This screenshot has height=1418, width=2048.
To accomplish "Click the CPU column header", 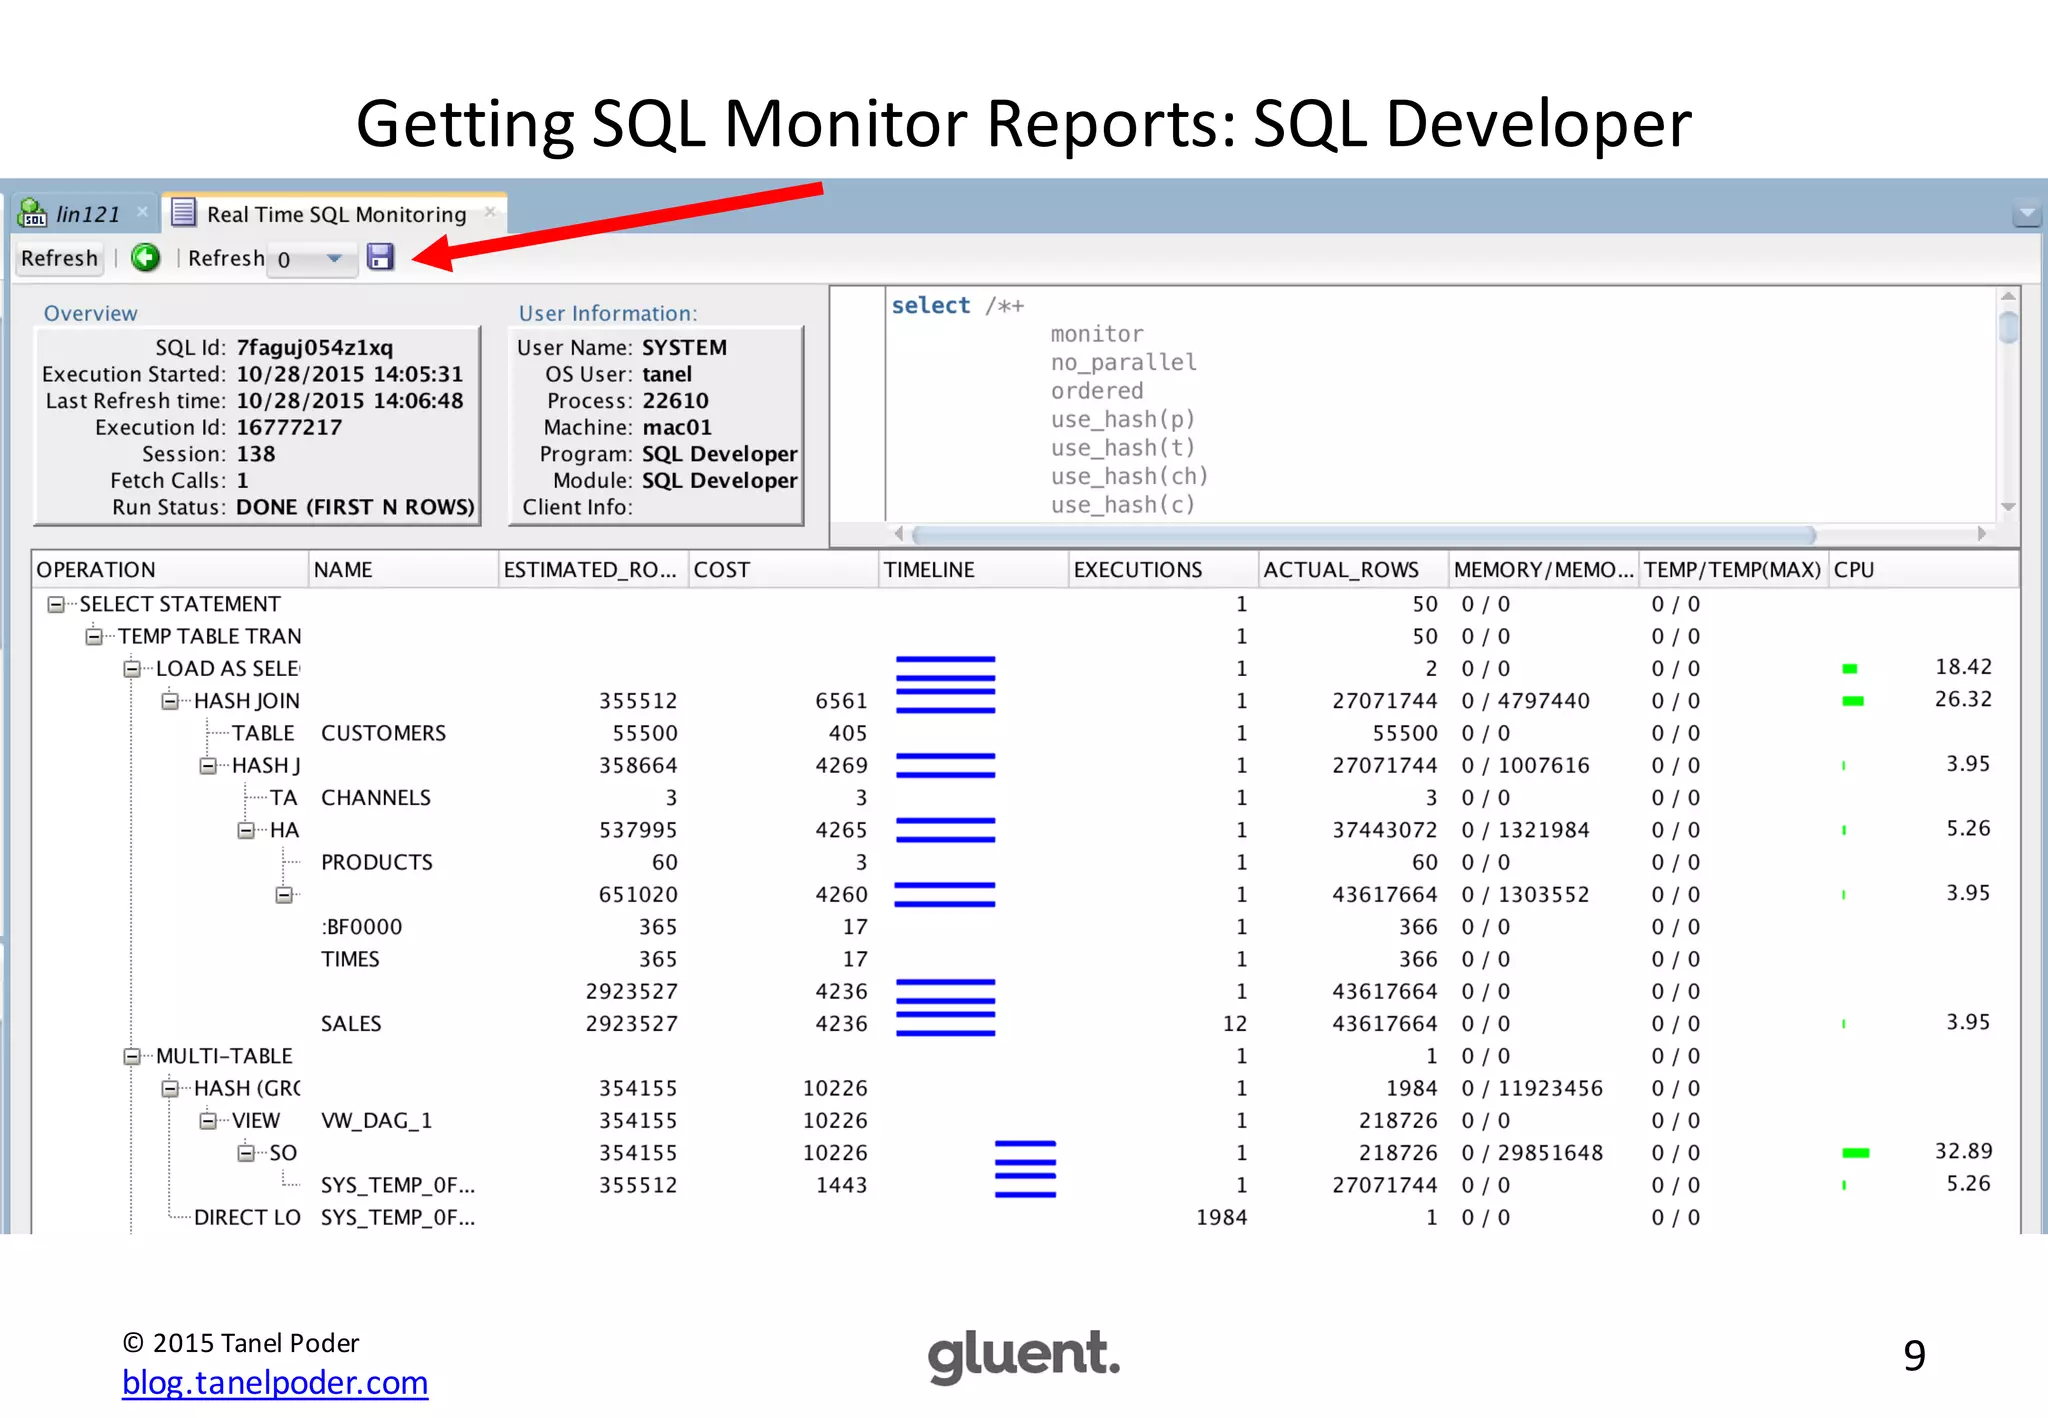I will (1924, 570).
